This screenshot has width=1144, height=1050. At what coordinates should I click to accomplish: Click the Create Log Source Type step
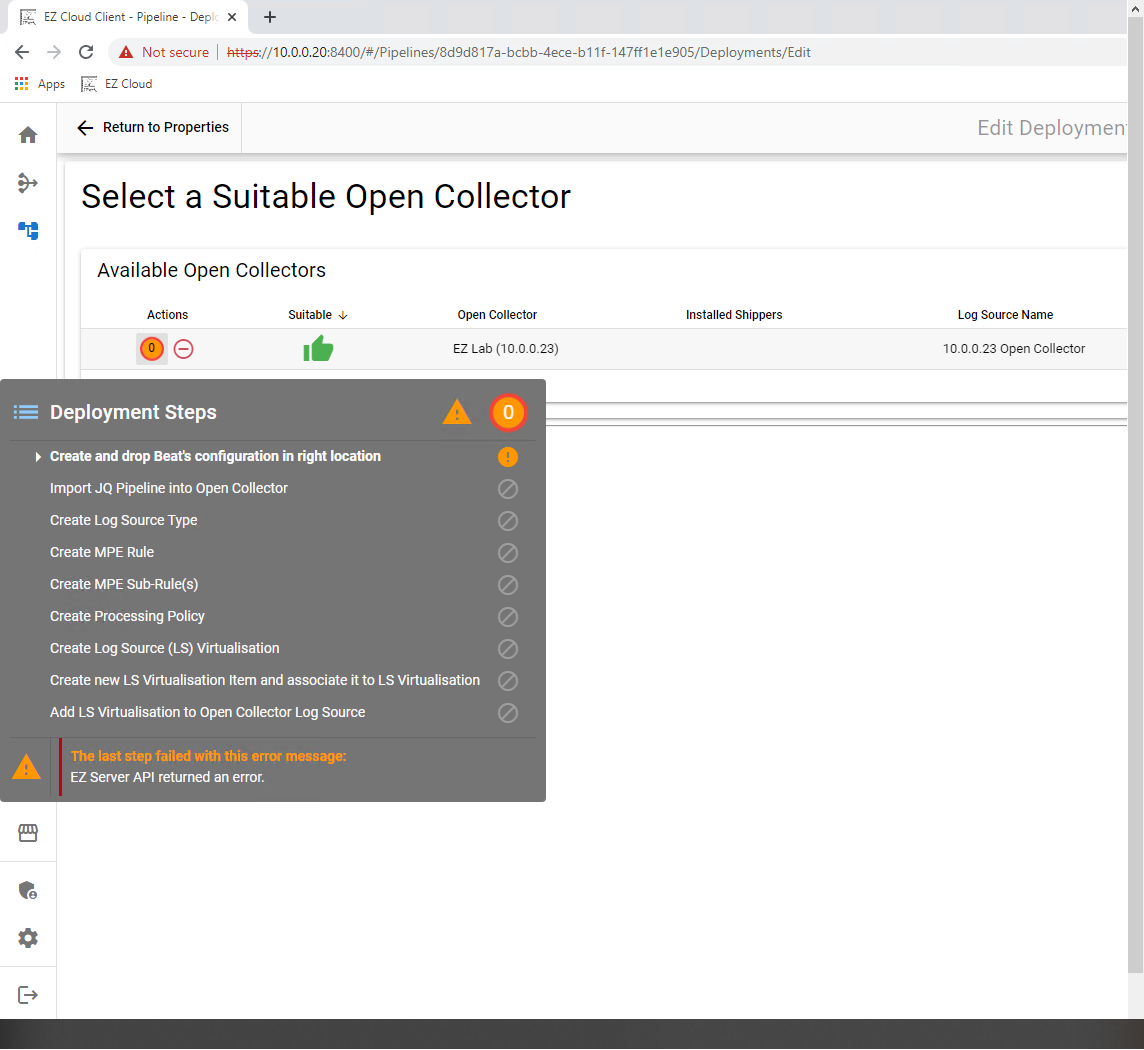coord(123,520)
